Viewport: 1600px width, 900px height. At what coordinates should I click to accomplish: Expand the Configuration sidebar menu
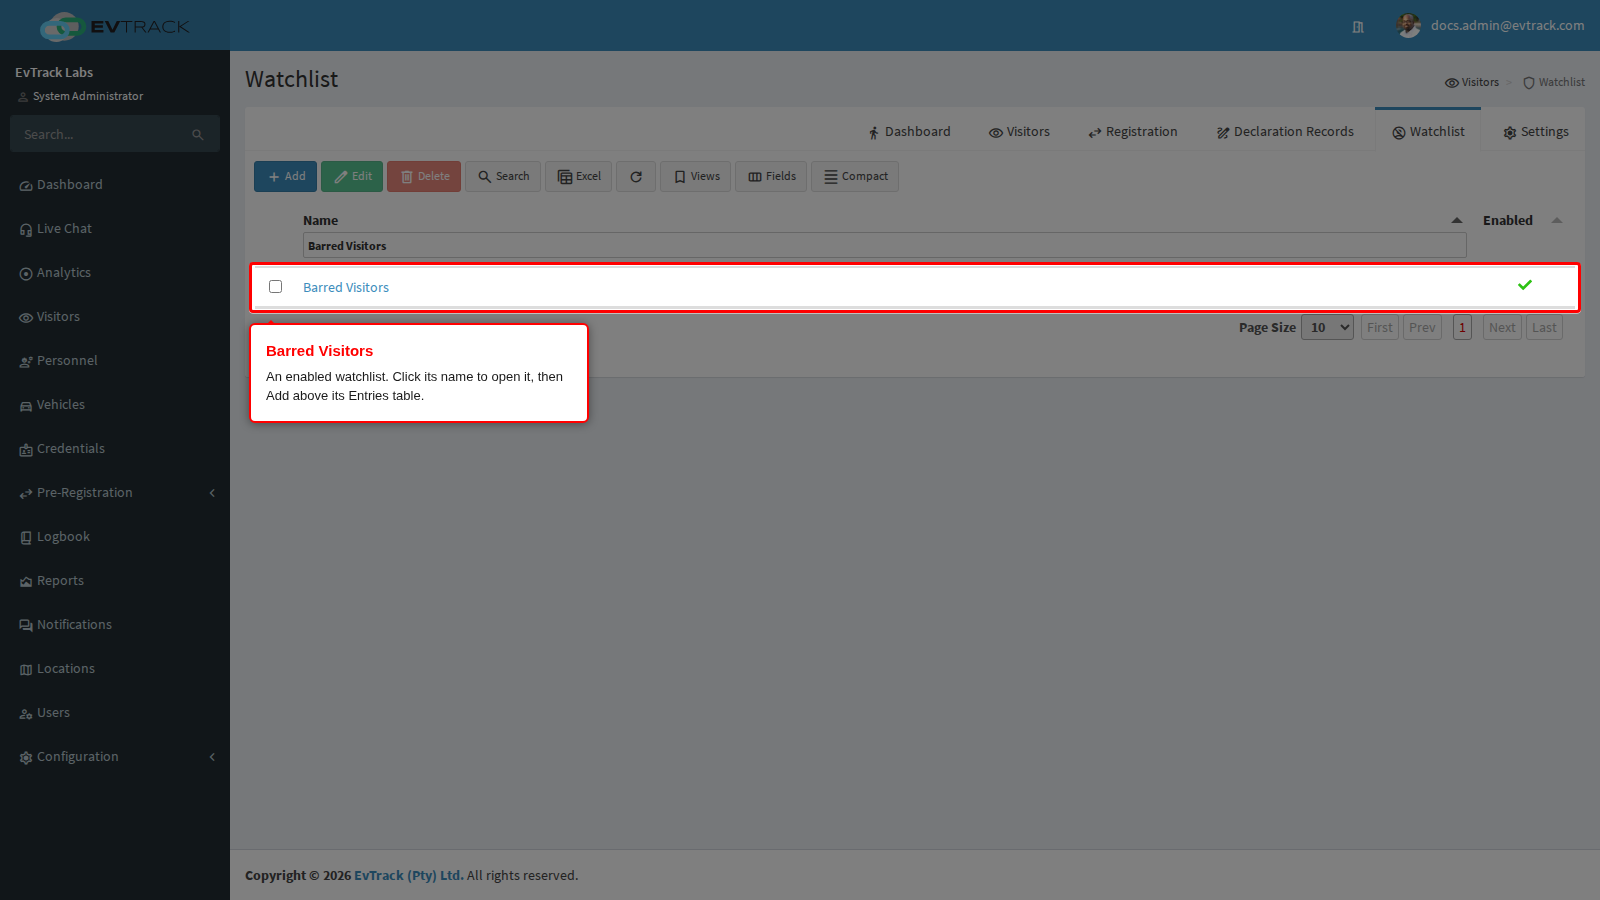tap(115, 757)
